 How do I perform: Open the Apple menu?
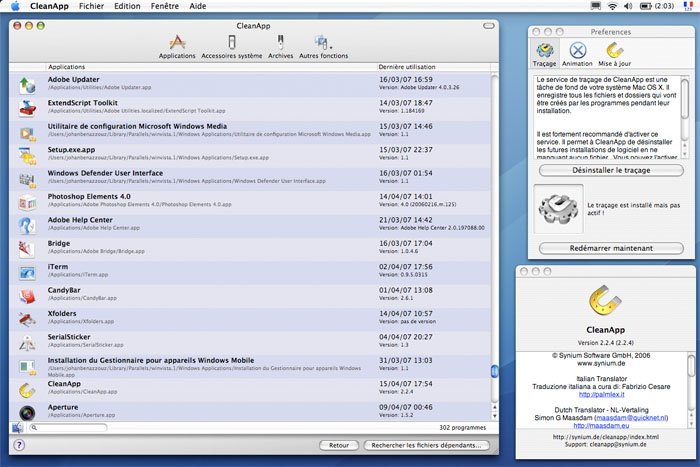click(15, 6)
